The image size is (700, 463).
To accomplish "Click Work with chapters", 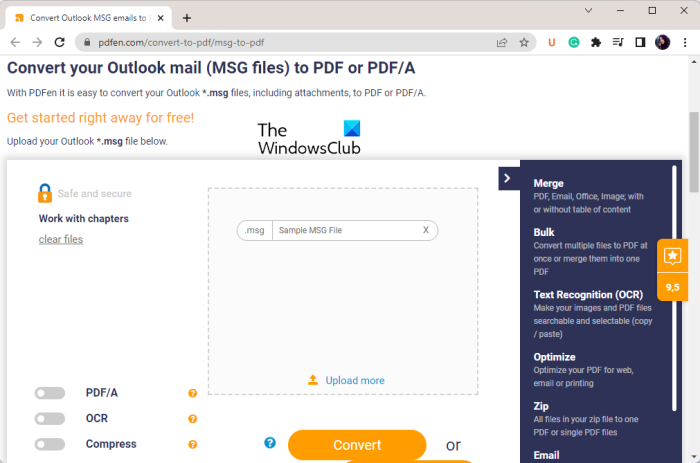I will [x=83, y=218].
